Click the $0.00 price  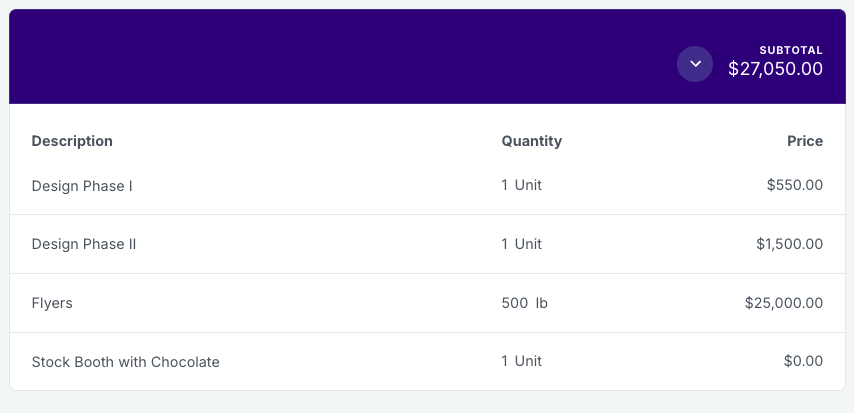coord(803,361)
